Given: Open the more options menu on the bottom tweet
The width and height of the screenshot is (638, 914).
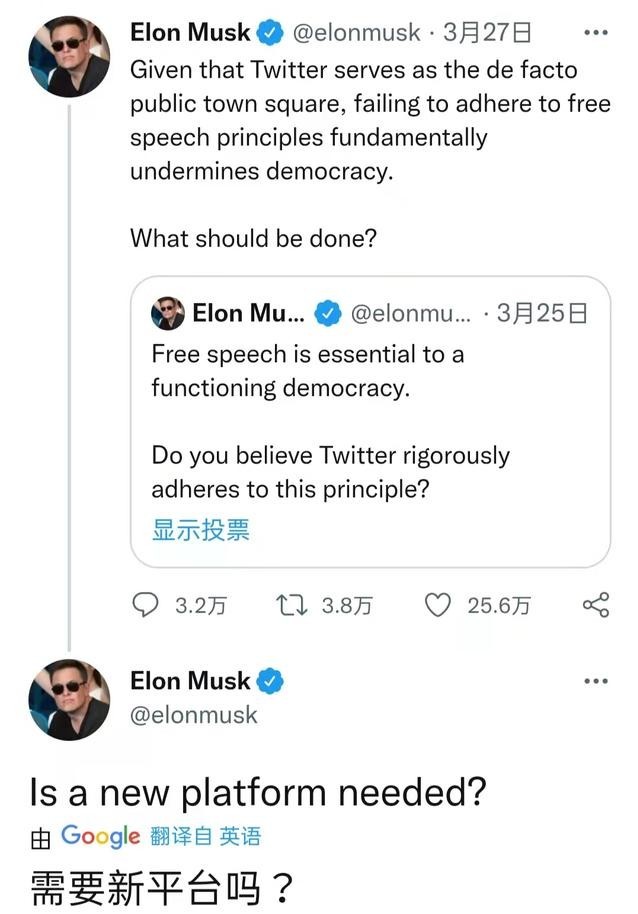Looking at the screenshot, I should click(595, 680).
